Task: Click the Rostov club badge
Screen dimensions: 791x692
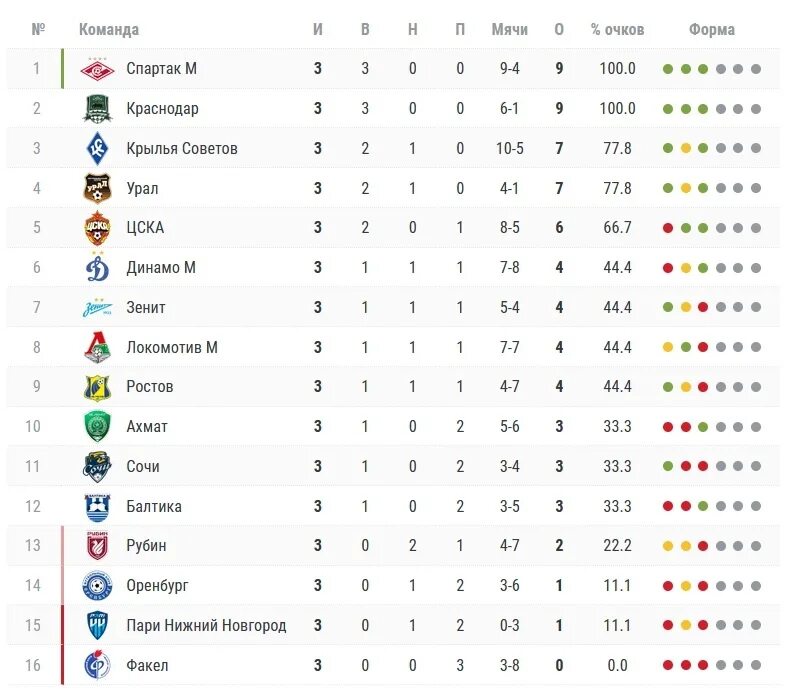Action: coord(97,387)
